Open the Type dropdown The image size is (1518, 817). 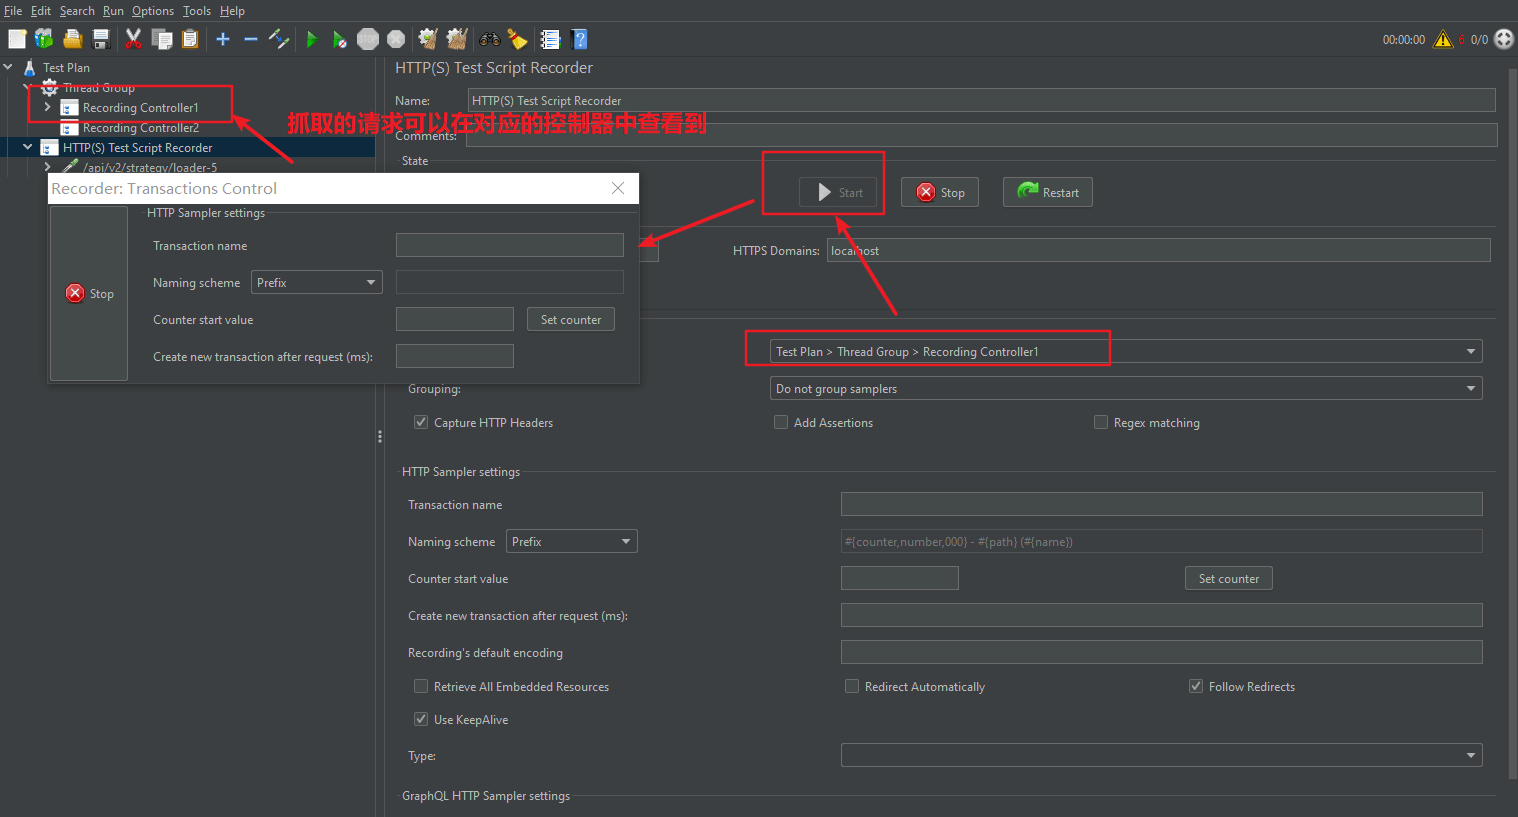click(x=1161, y=755)
